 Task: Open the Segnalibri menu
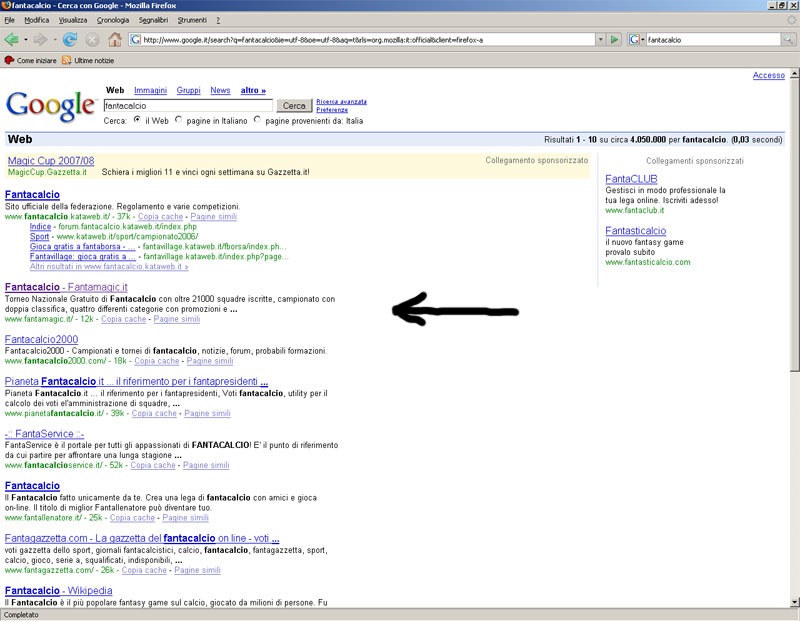tap(153, 20)
